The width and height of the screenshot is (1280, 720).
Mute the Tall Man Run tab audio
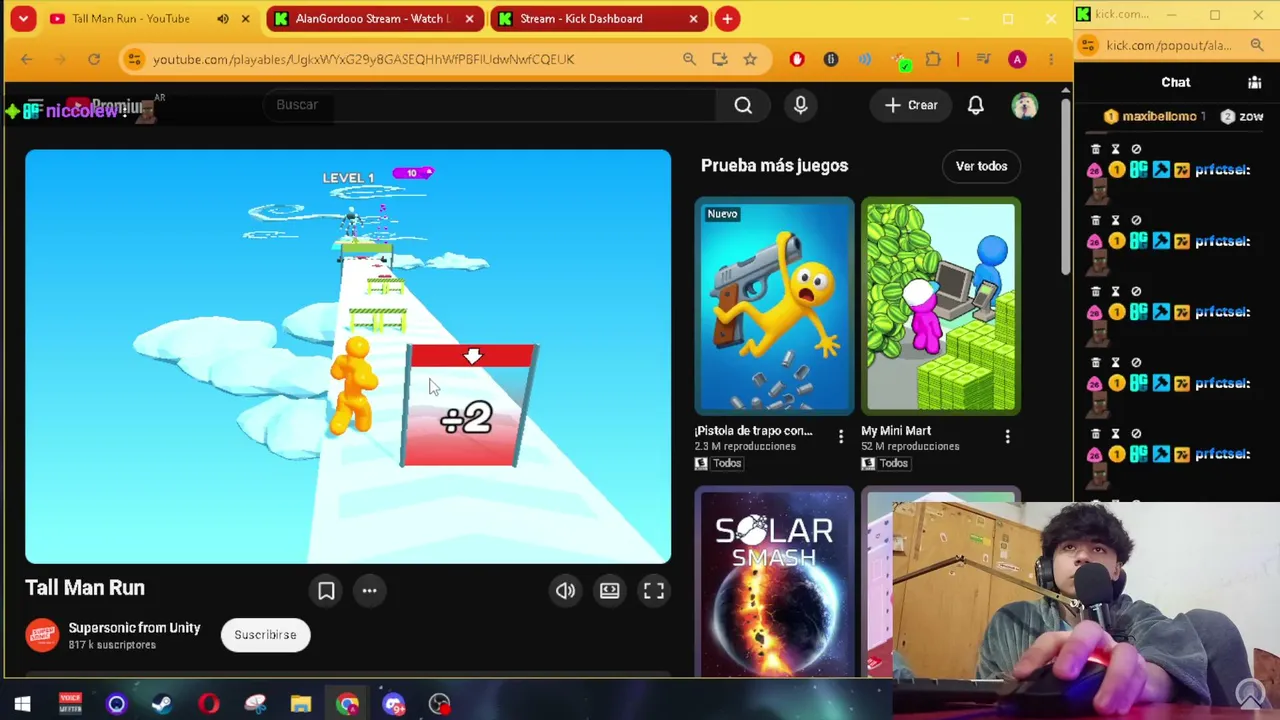tap(222, 19)
